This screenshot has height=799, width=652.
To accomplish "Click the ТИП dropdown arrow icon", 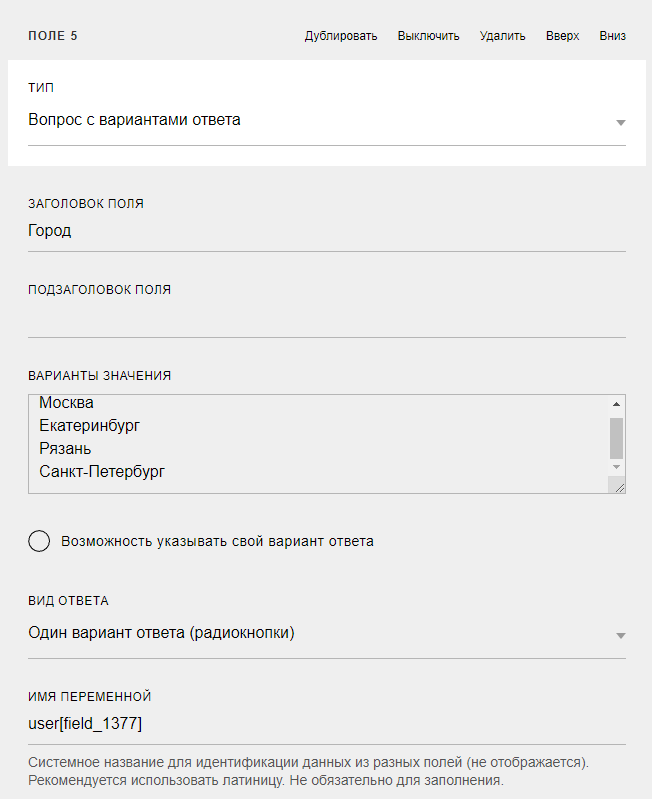I will (x=620, y=123).
